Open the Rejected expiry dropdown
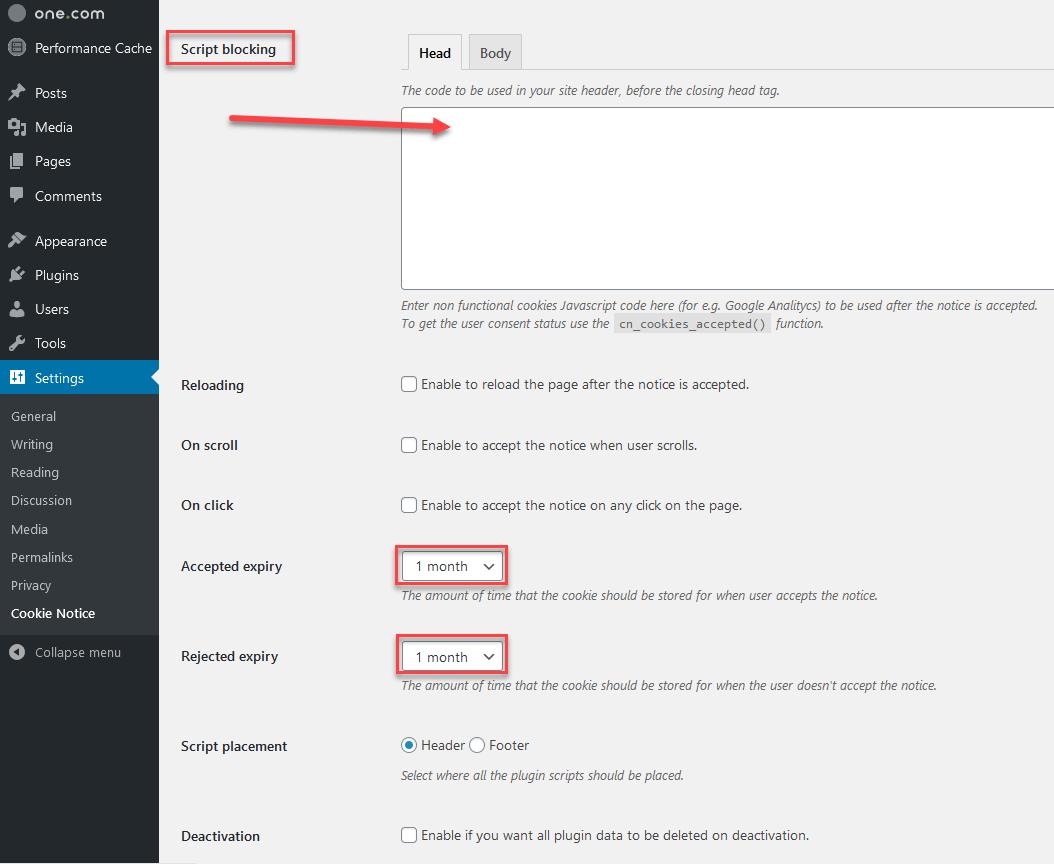Screen dimensions: 1054x864 [451, 656]
